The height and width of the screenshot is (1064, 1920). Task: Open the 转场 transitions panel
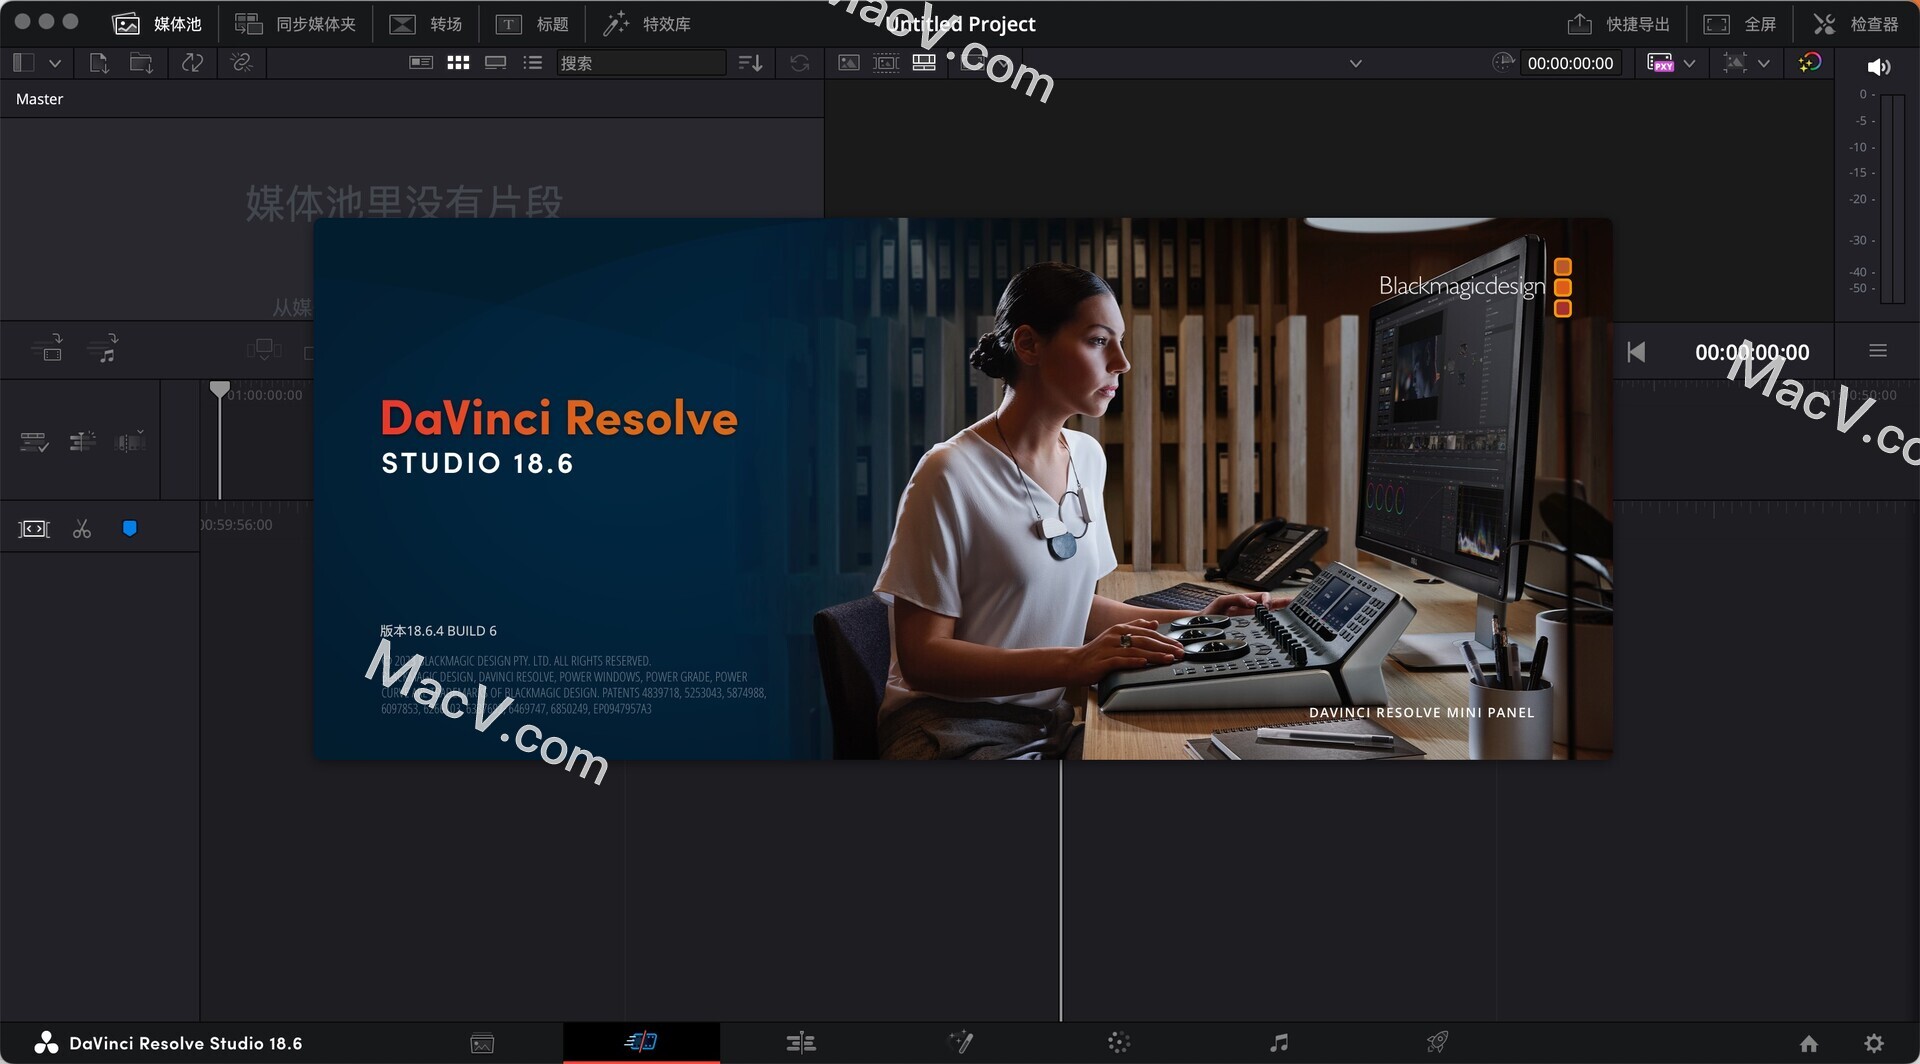click(x=425, y=23)
